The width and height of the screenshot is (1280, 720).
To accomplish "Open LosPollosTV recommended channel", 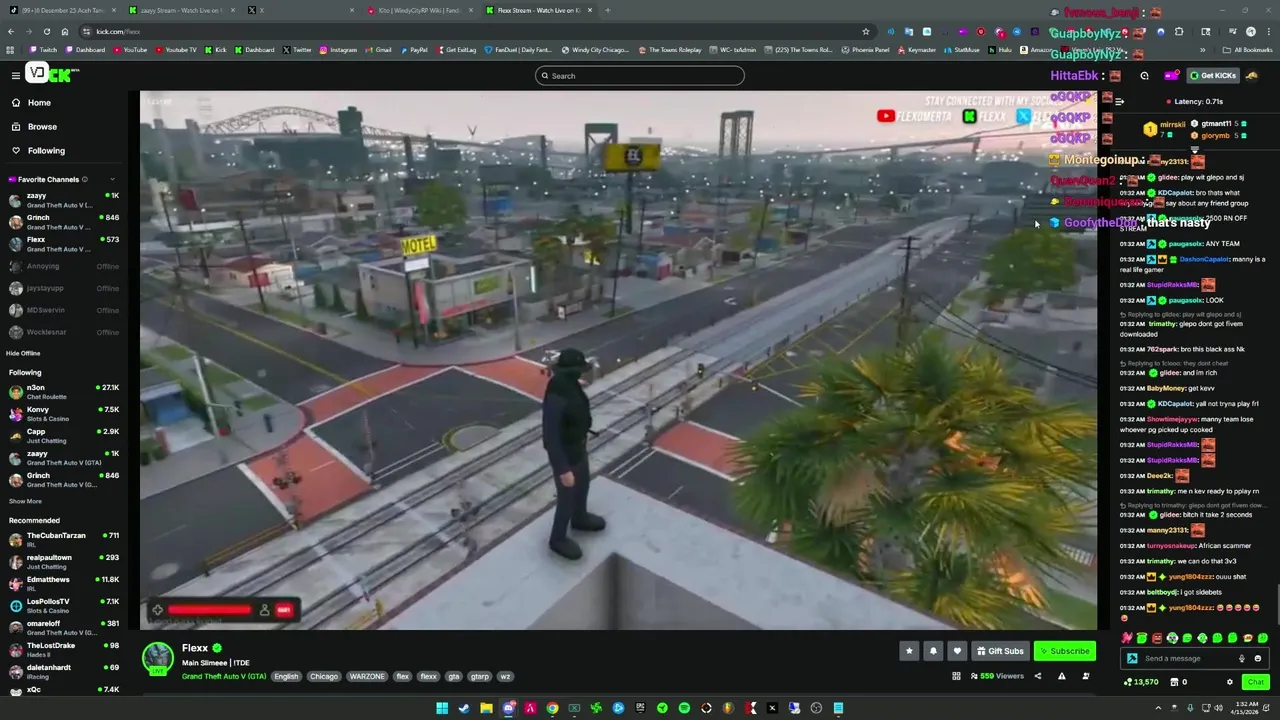I will tap(63, 606).
